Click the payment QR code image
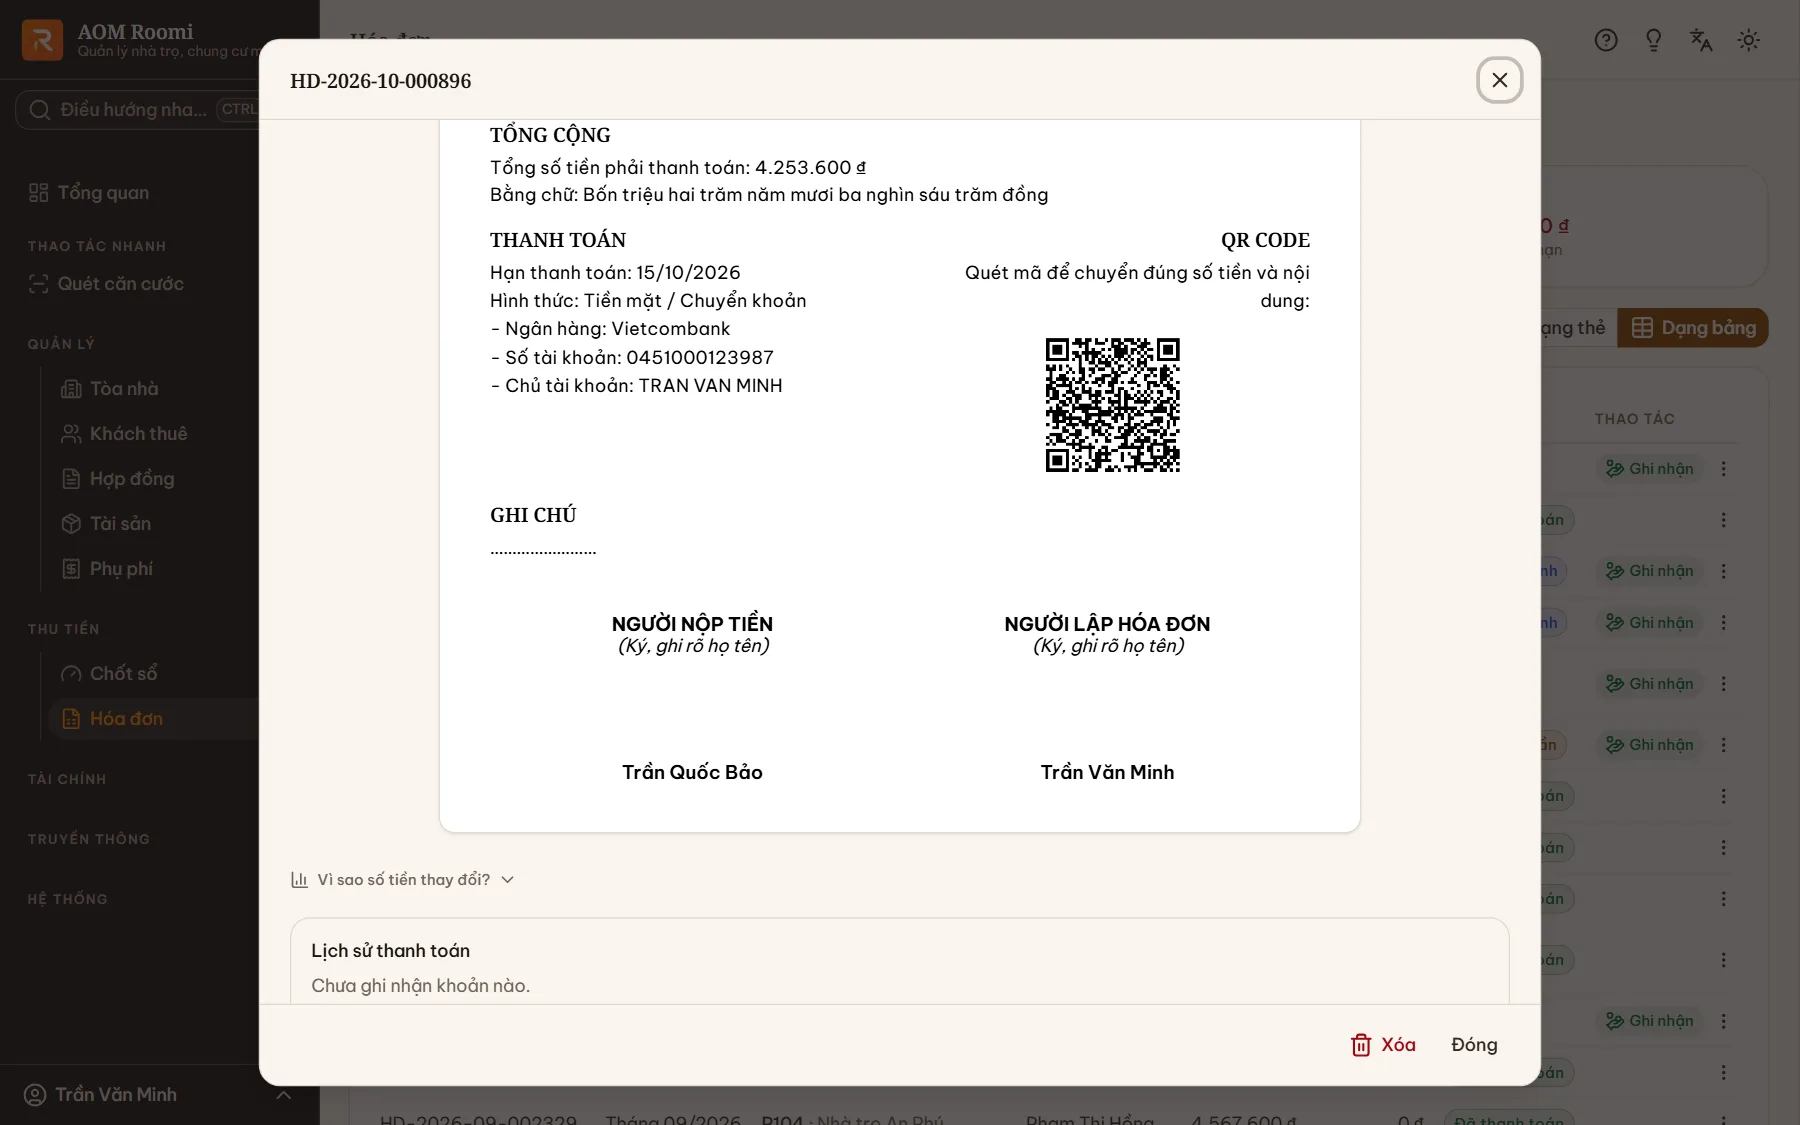The width and height of the screenshot is (1800, 1125). (x=1112, y=404)
